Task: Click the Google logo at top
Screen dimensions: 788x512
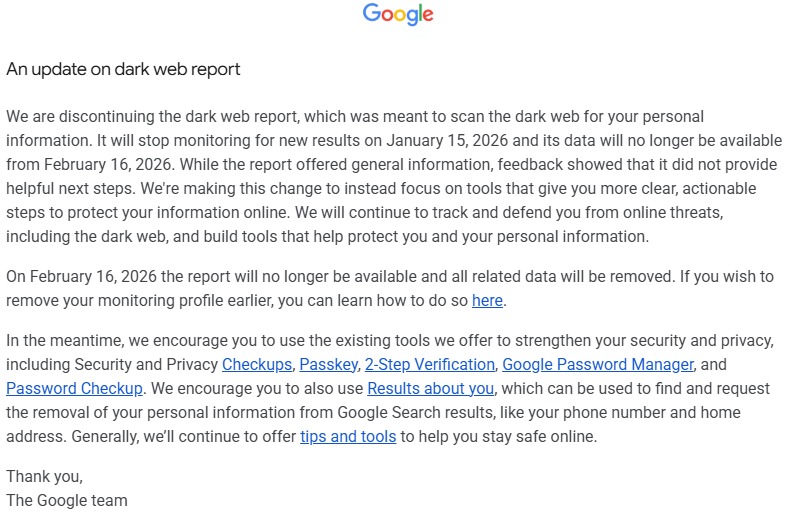Action: coord(398,15)
